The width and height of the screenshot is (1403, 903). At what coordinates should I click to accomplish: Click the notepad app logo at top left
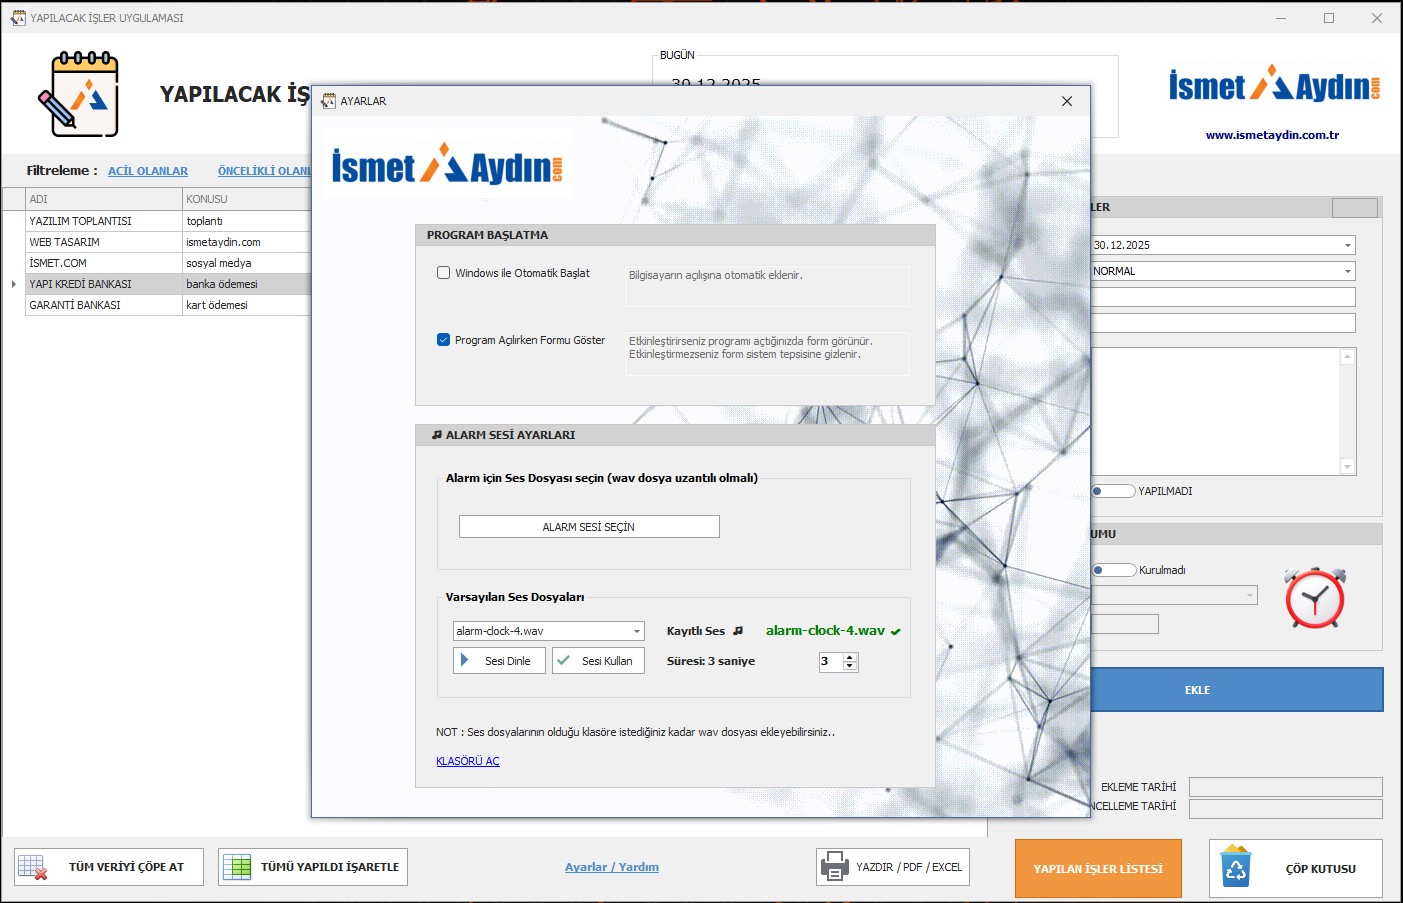79,94
